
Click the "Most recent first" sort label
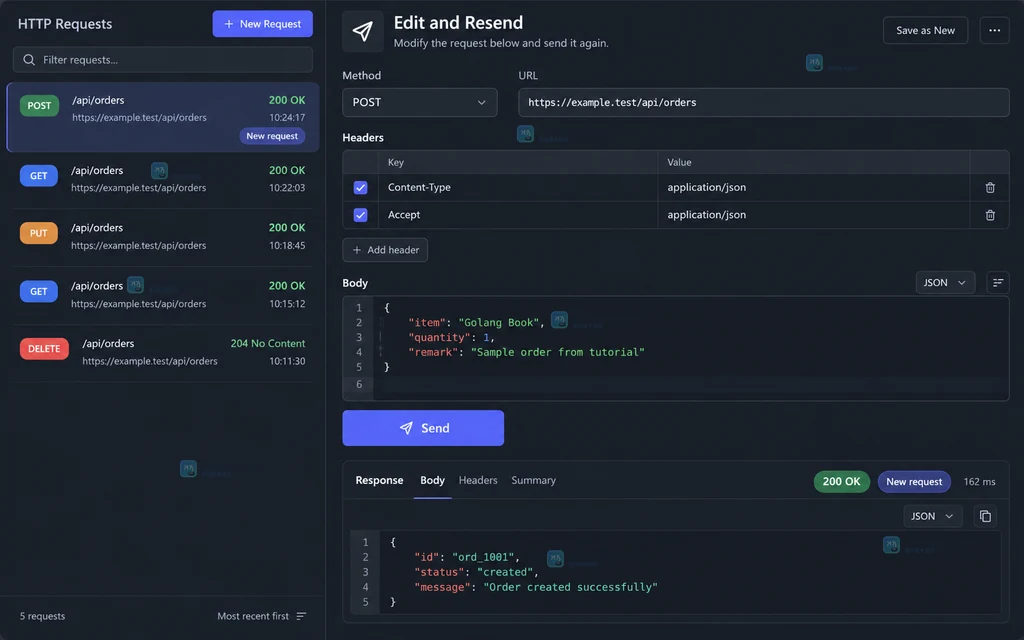point(253,616)
